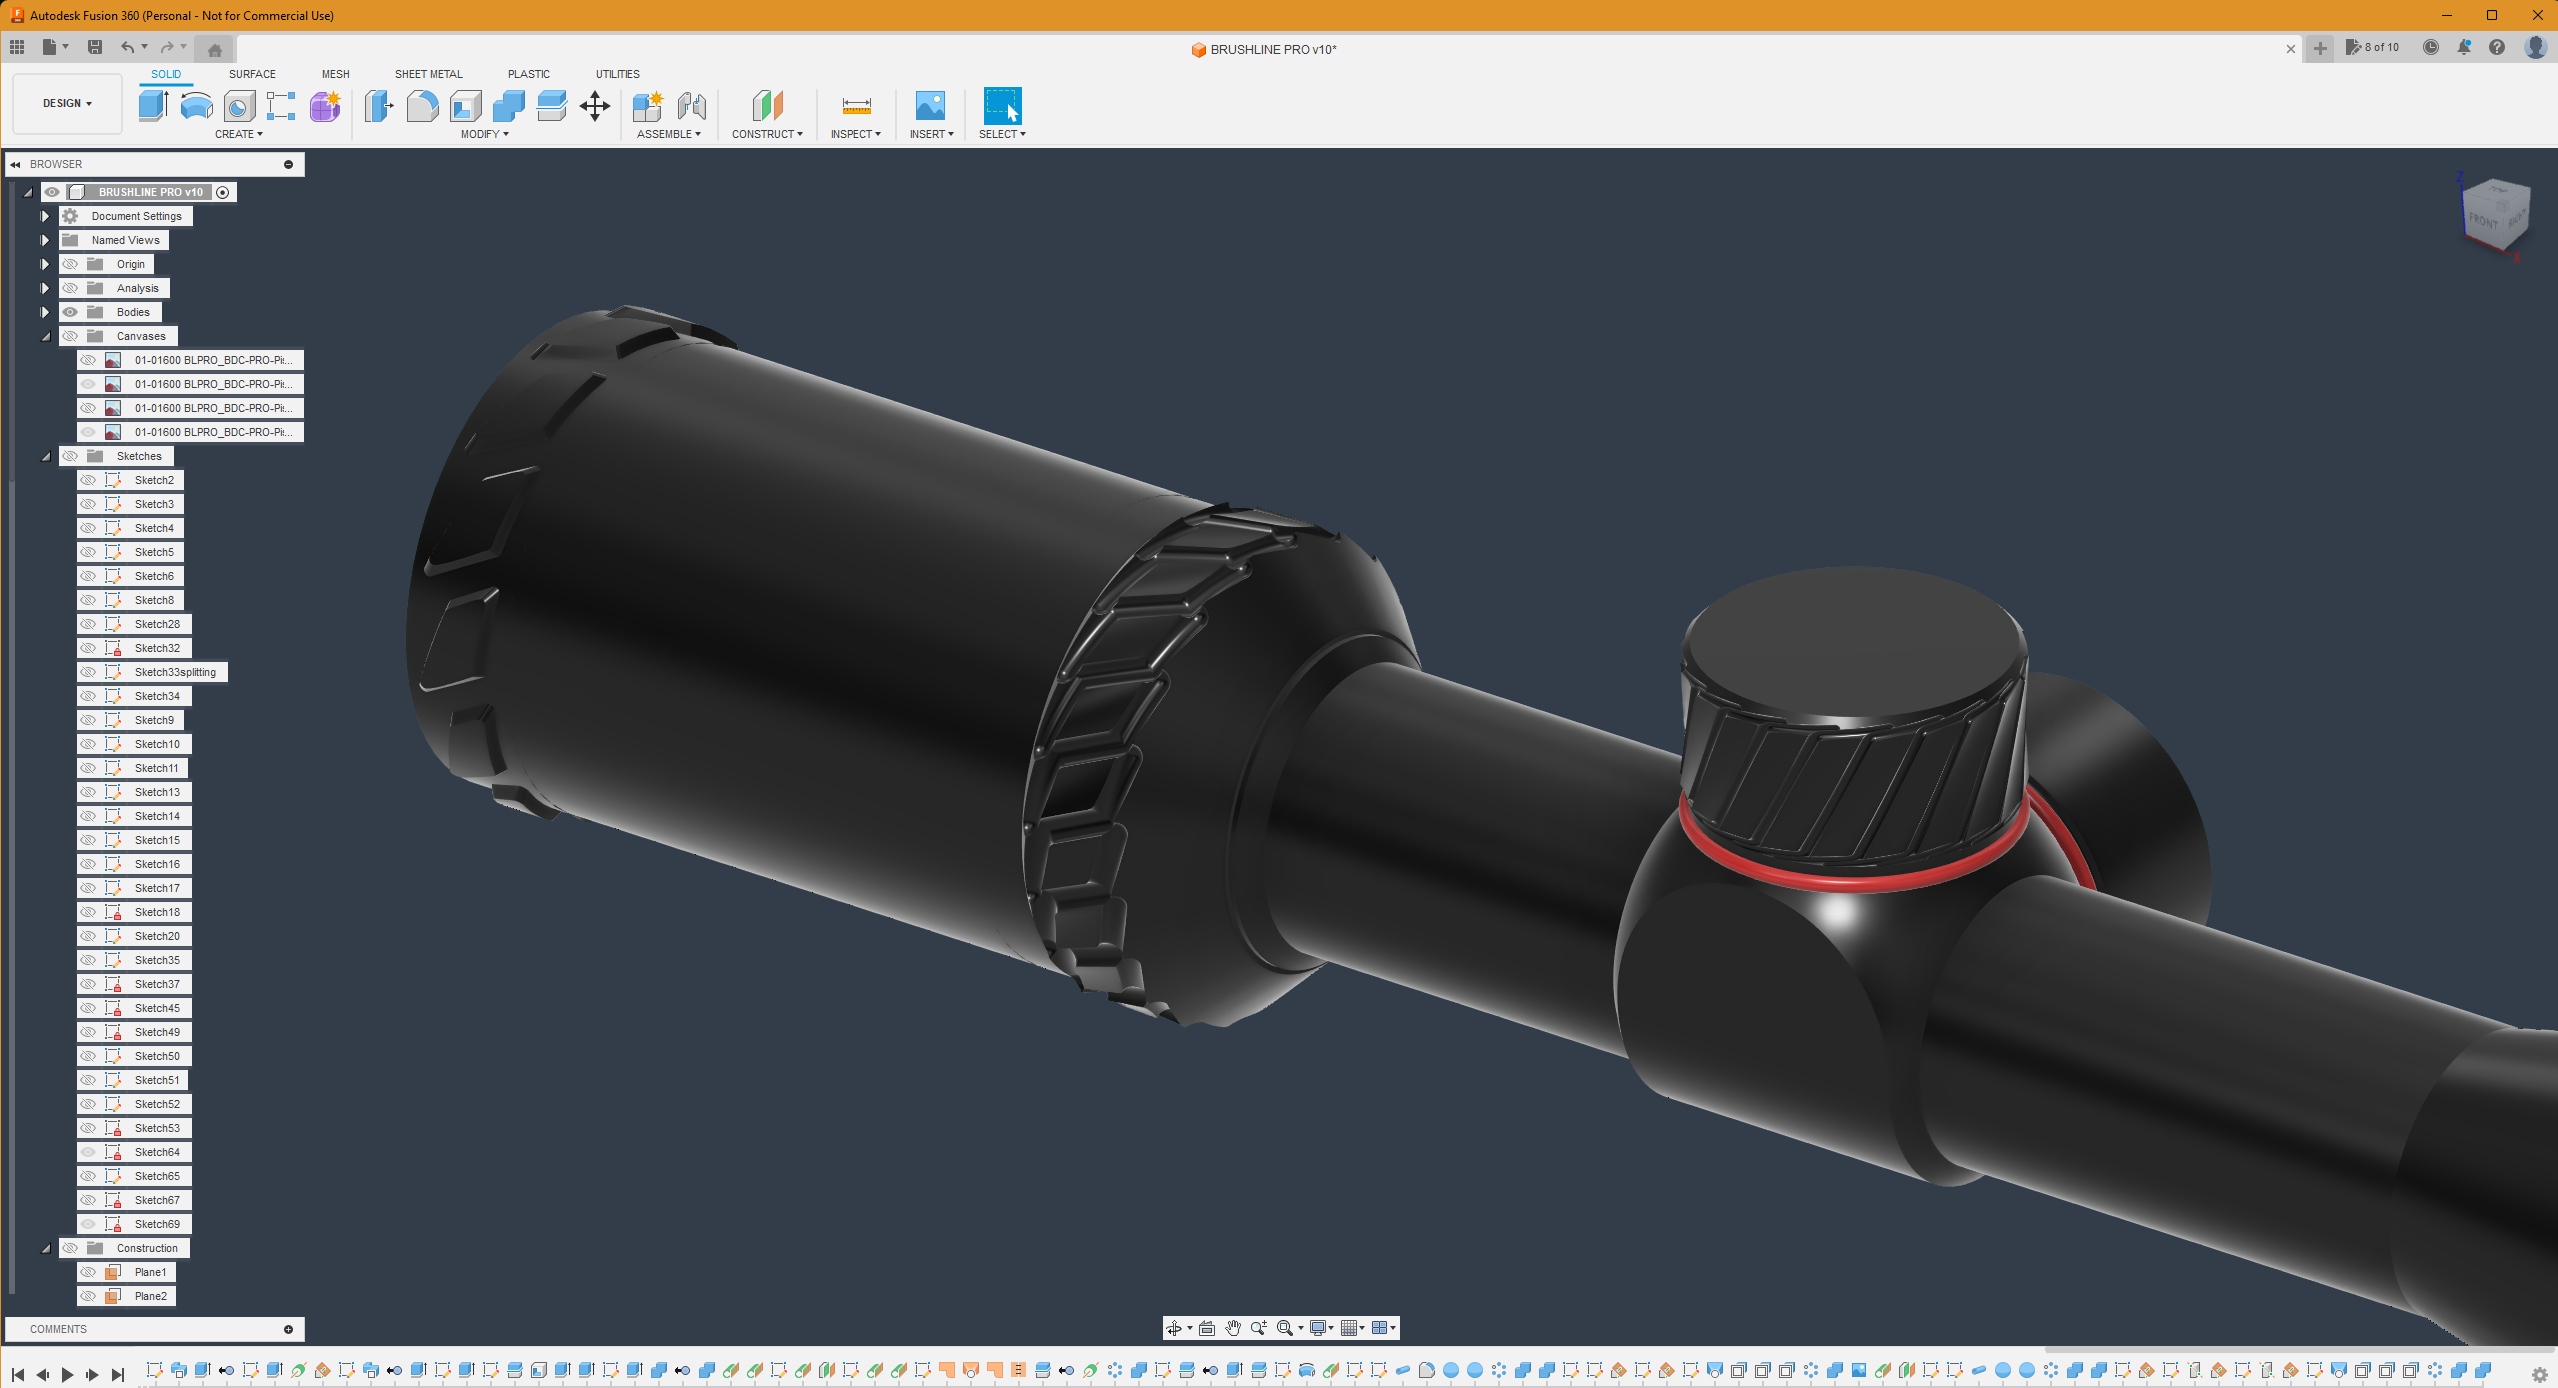Switch to the SHEET METAL tab

pos(428,74)
